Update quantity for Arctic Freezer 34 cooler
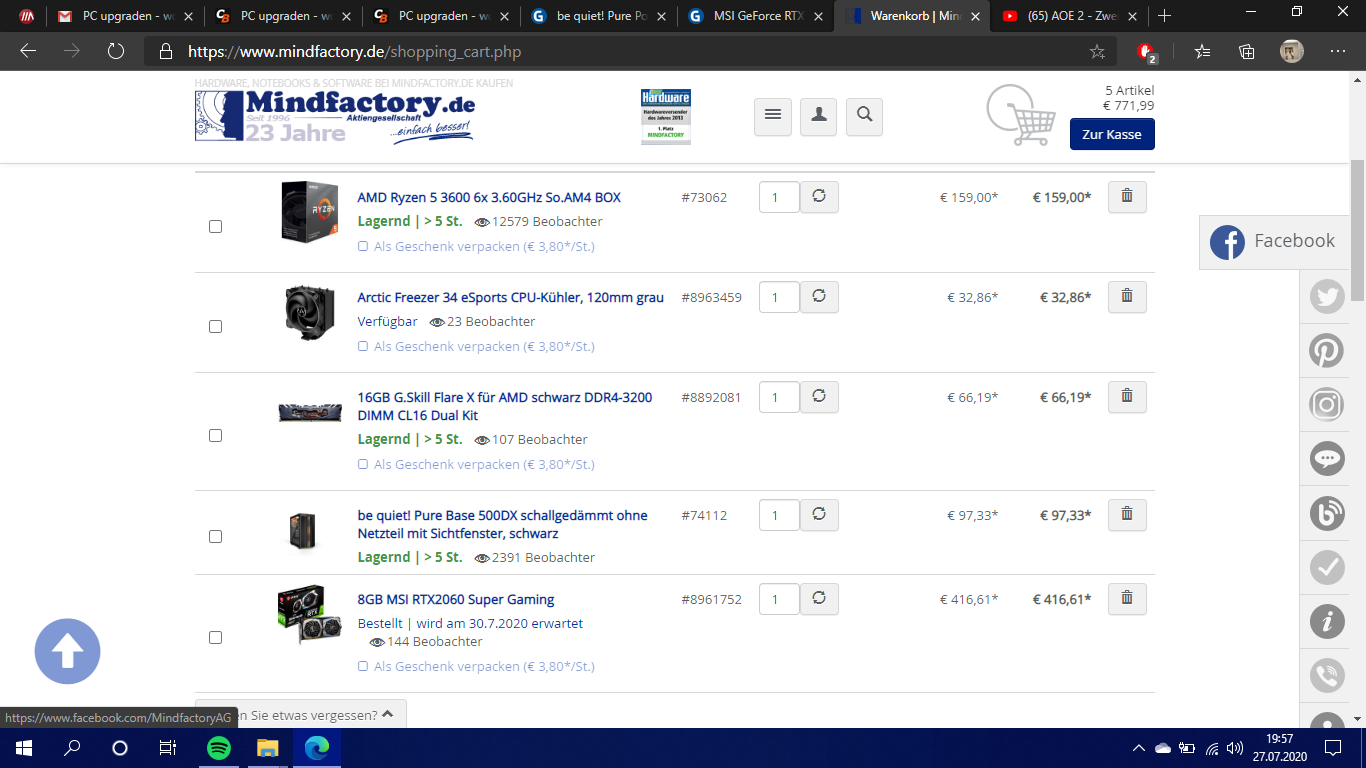This screenshot has width=1366, height=768. coord(819,297)
